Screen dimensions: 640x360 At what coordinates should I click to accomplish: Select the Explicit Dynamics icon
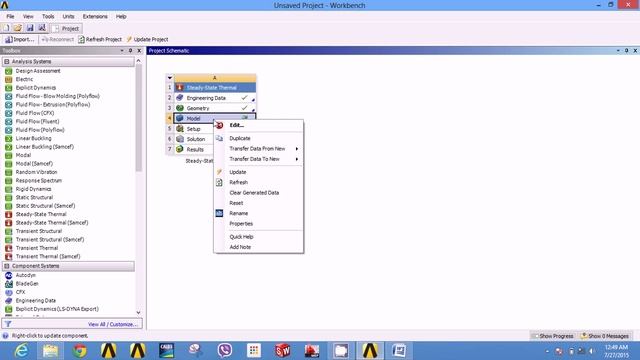[x=9, y=88]
